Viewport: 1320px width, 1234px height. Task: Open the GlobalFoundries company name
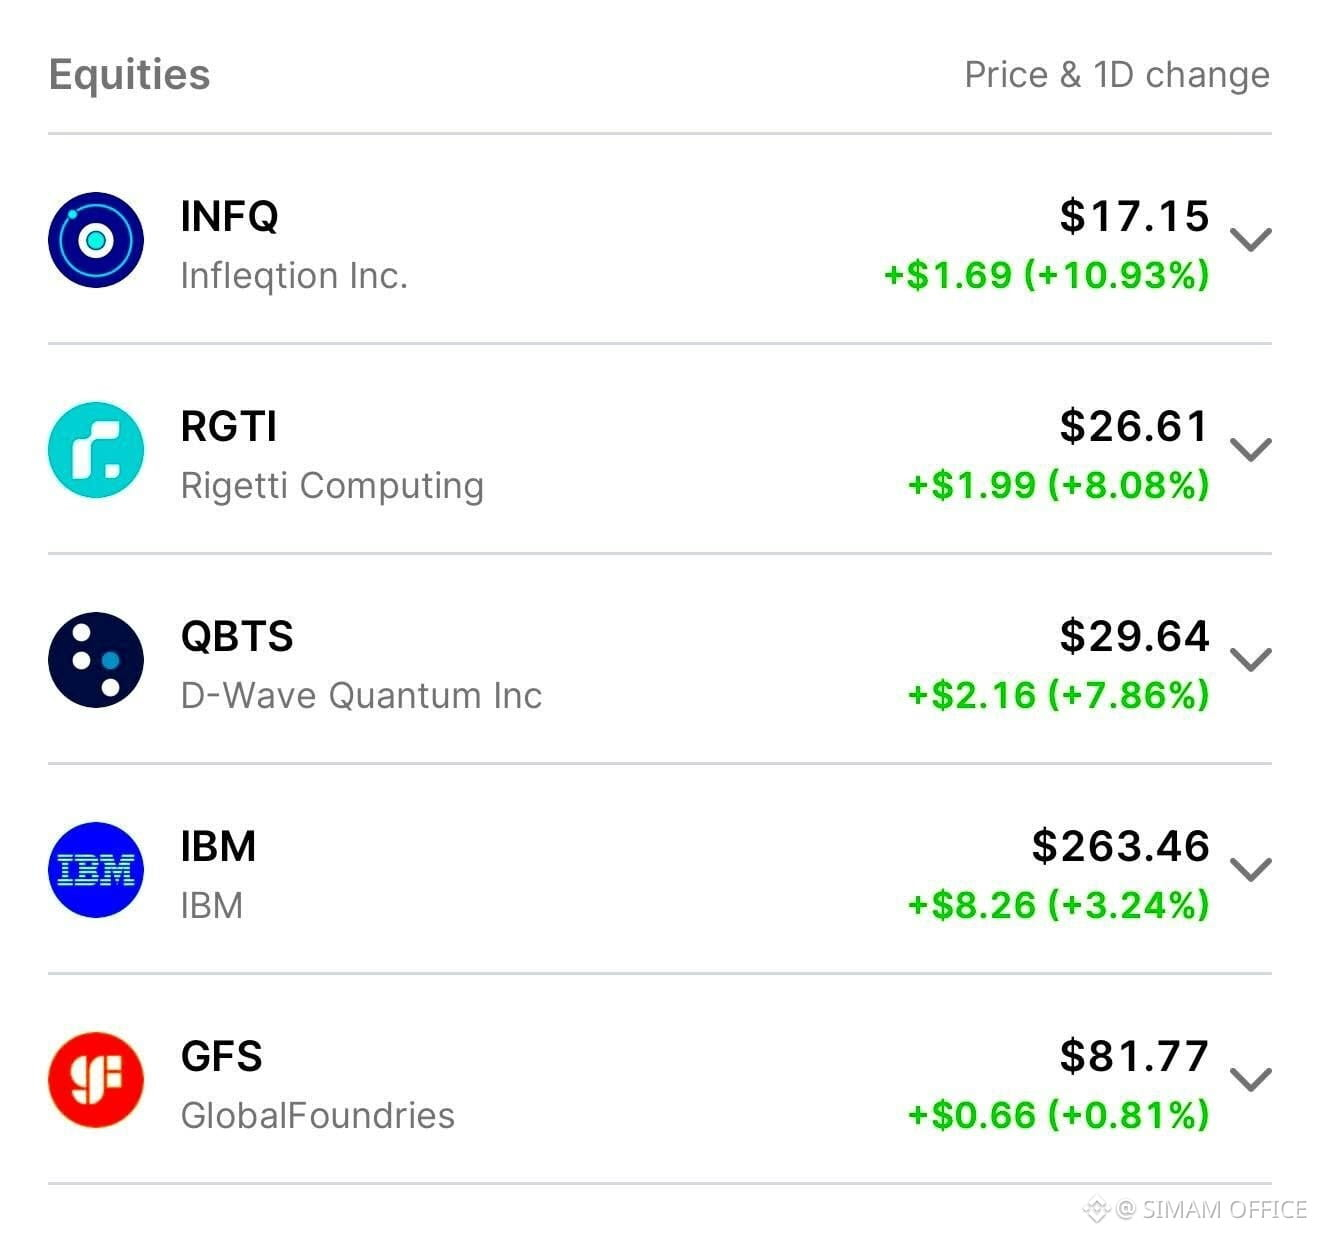pos(318,1115)
